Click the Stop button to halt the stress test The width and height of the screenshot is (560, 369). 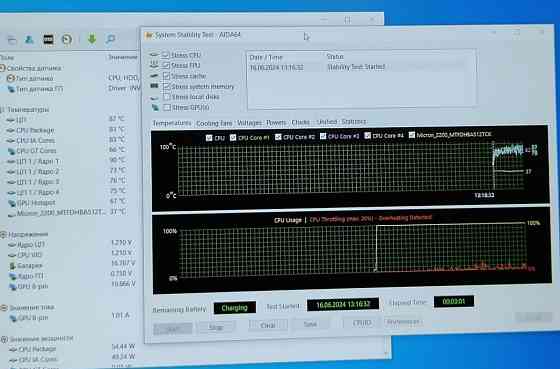click(x=216, y=327)
